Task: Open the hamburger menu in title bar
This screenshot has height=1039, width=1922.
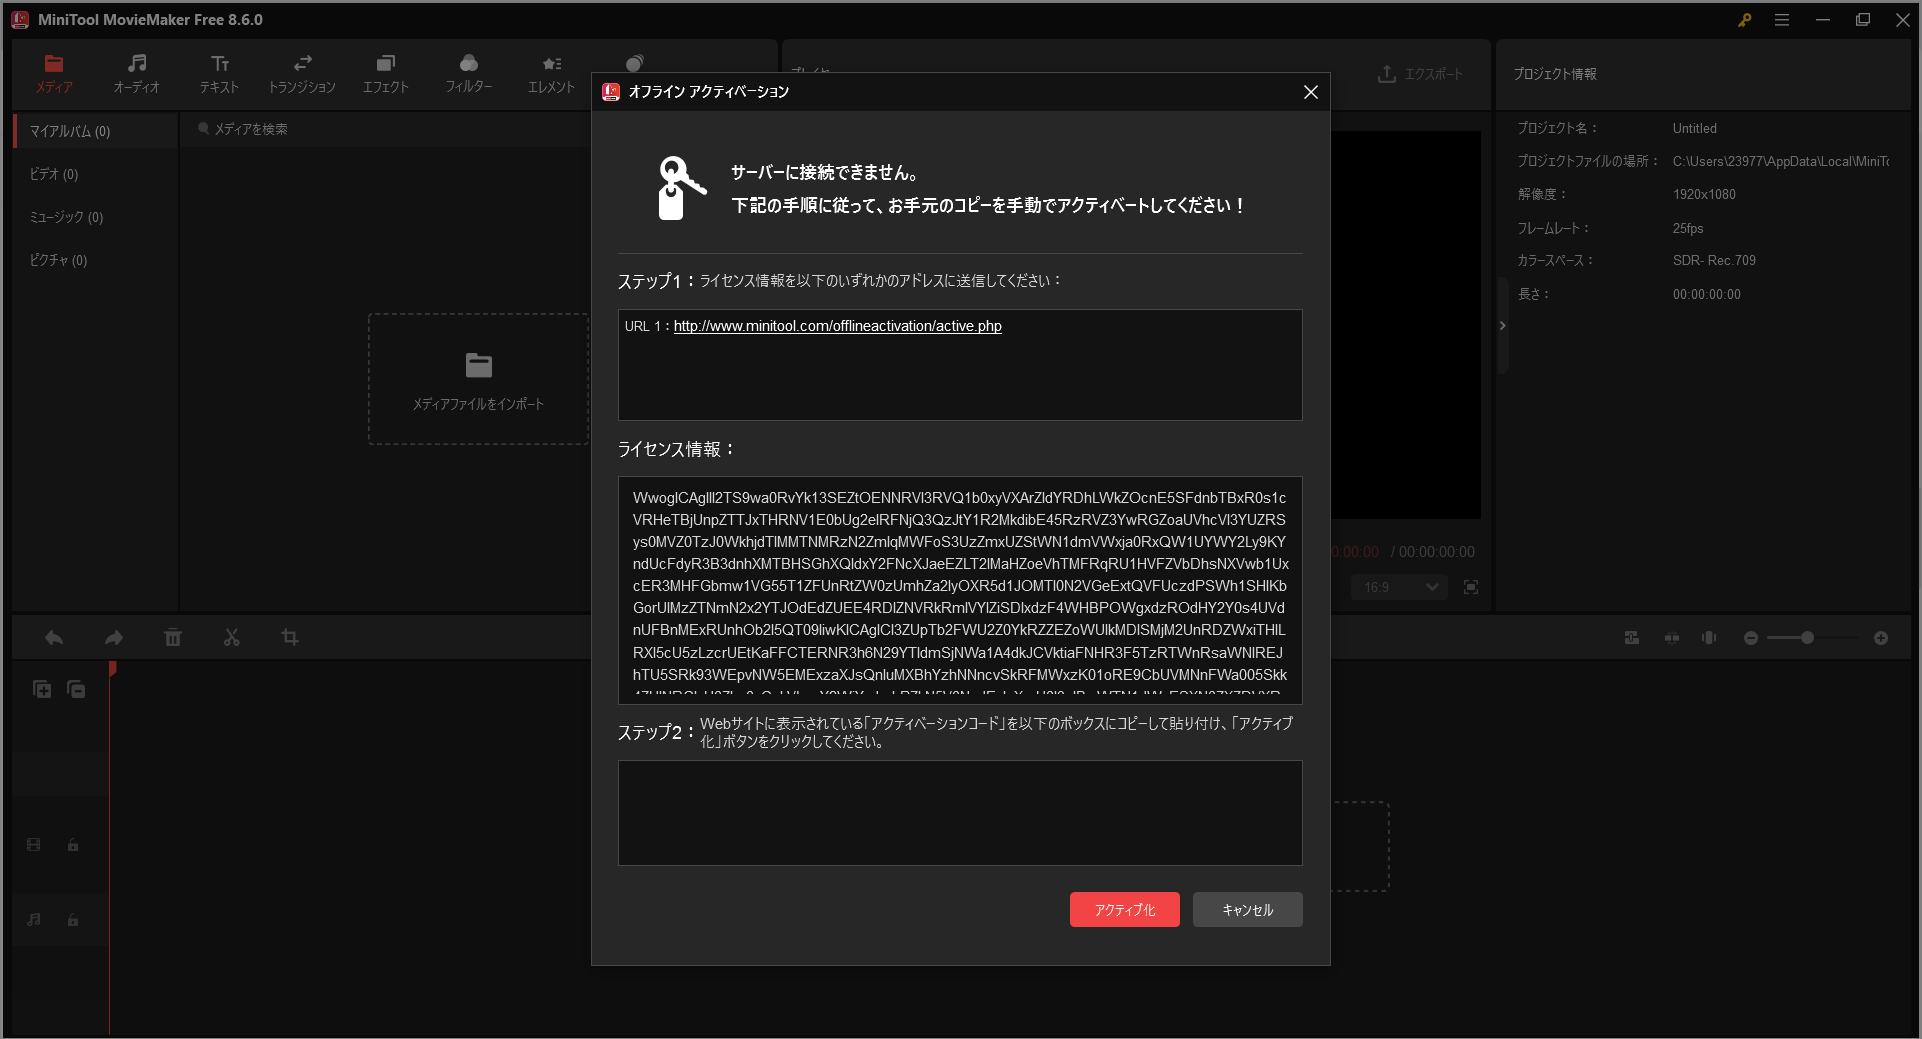Action: point(1783,19)
